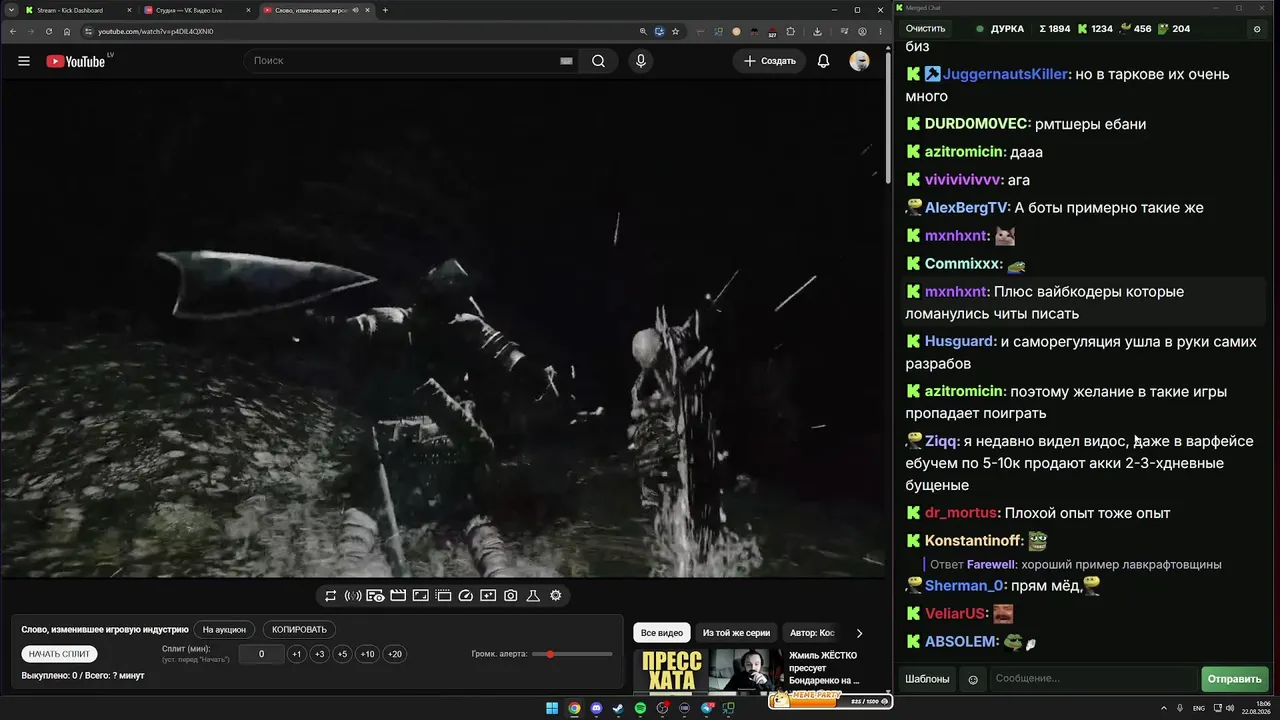1280x720 pixels.
Task: Add 5 minutes to the split
Action: coord(342,654)
